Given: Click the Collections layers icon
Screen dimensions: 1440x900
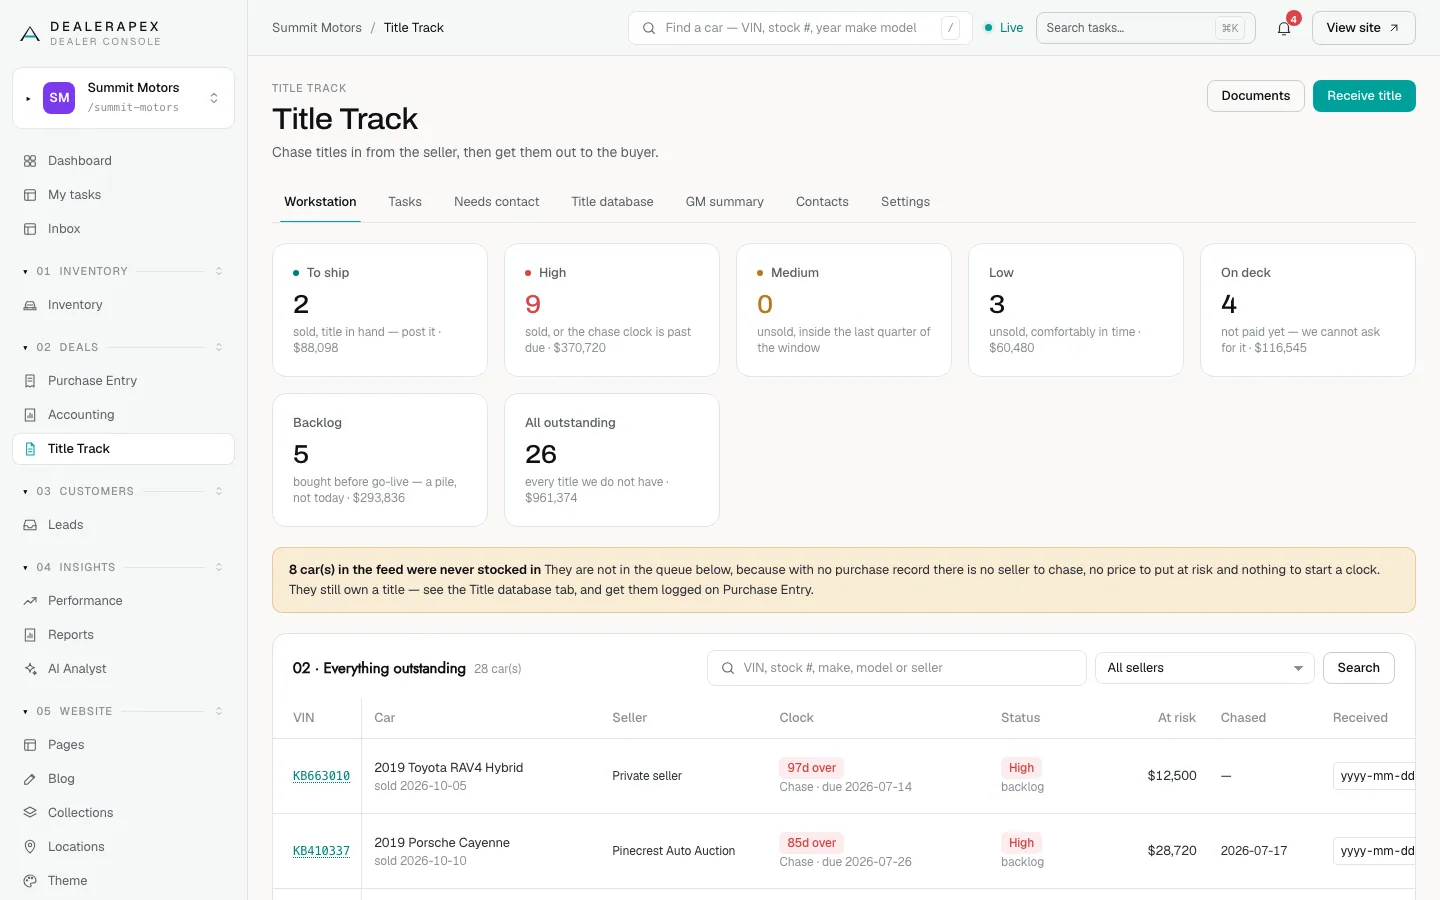Looking at the screenshot, I should click(x=30, y=813).
